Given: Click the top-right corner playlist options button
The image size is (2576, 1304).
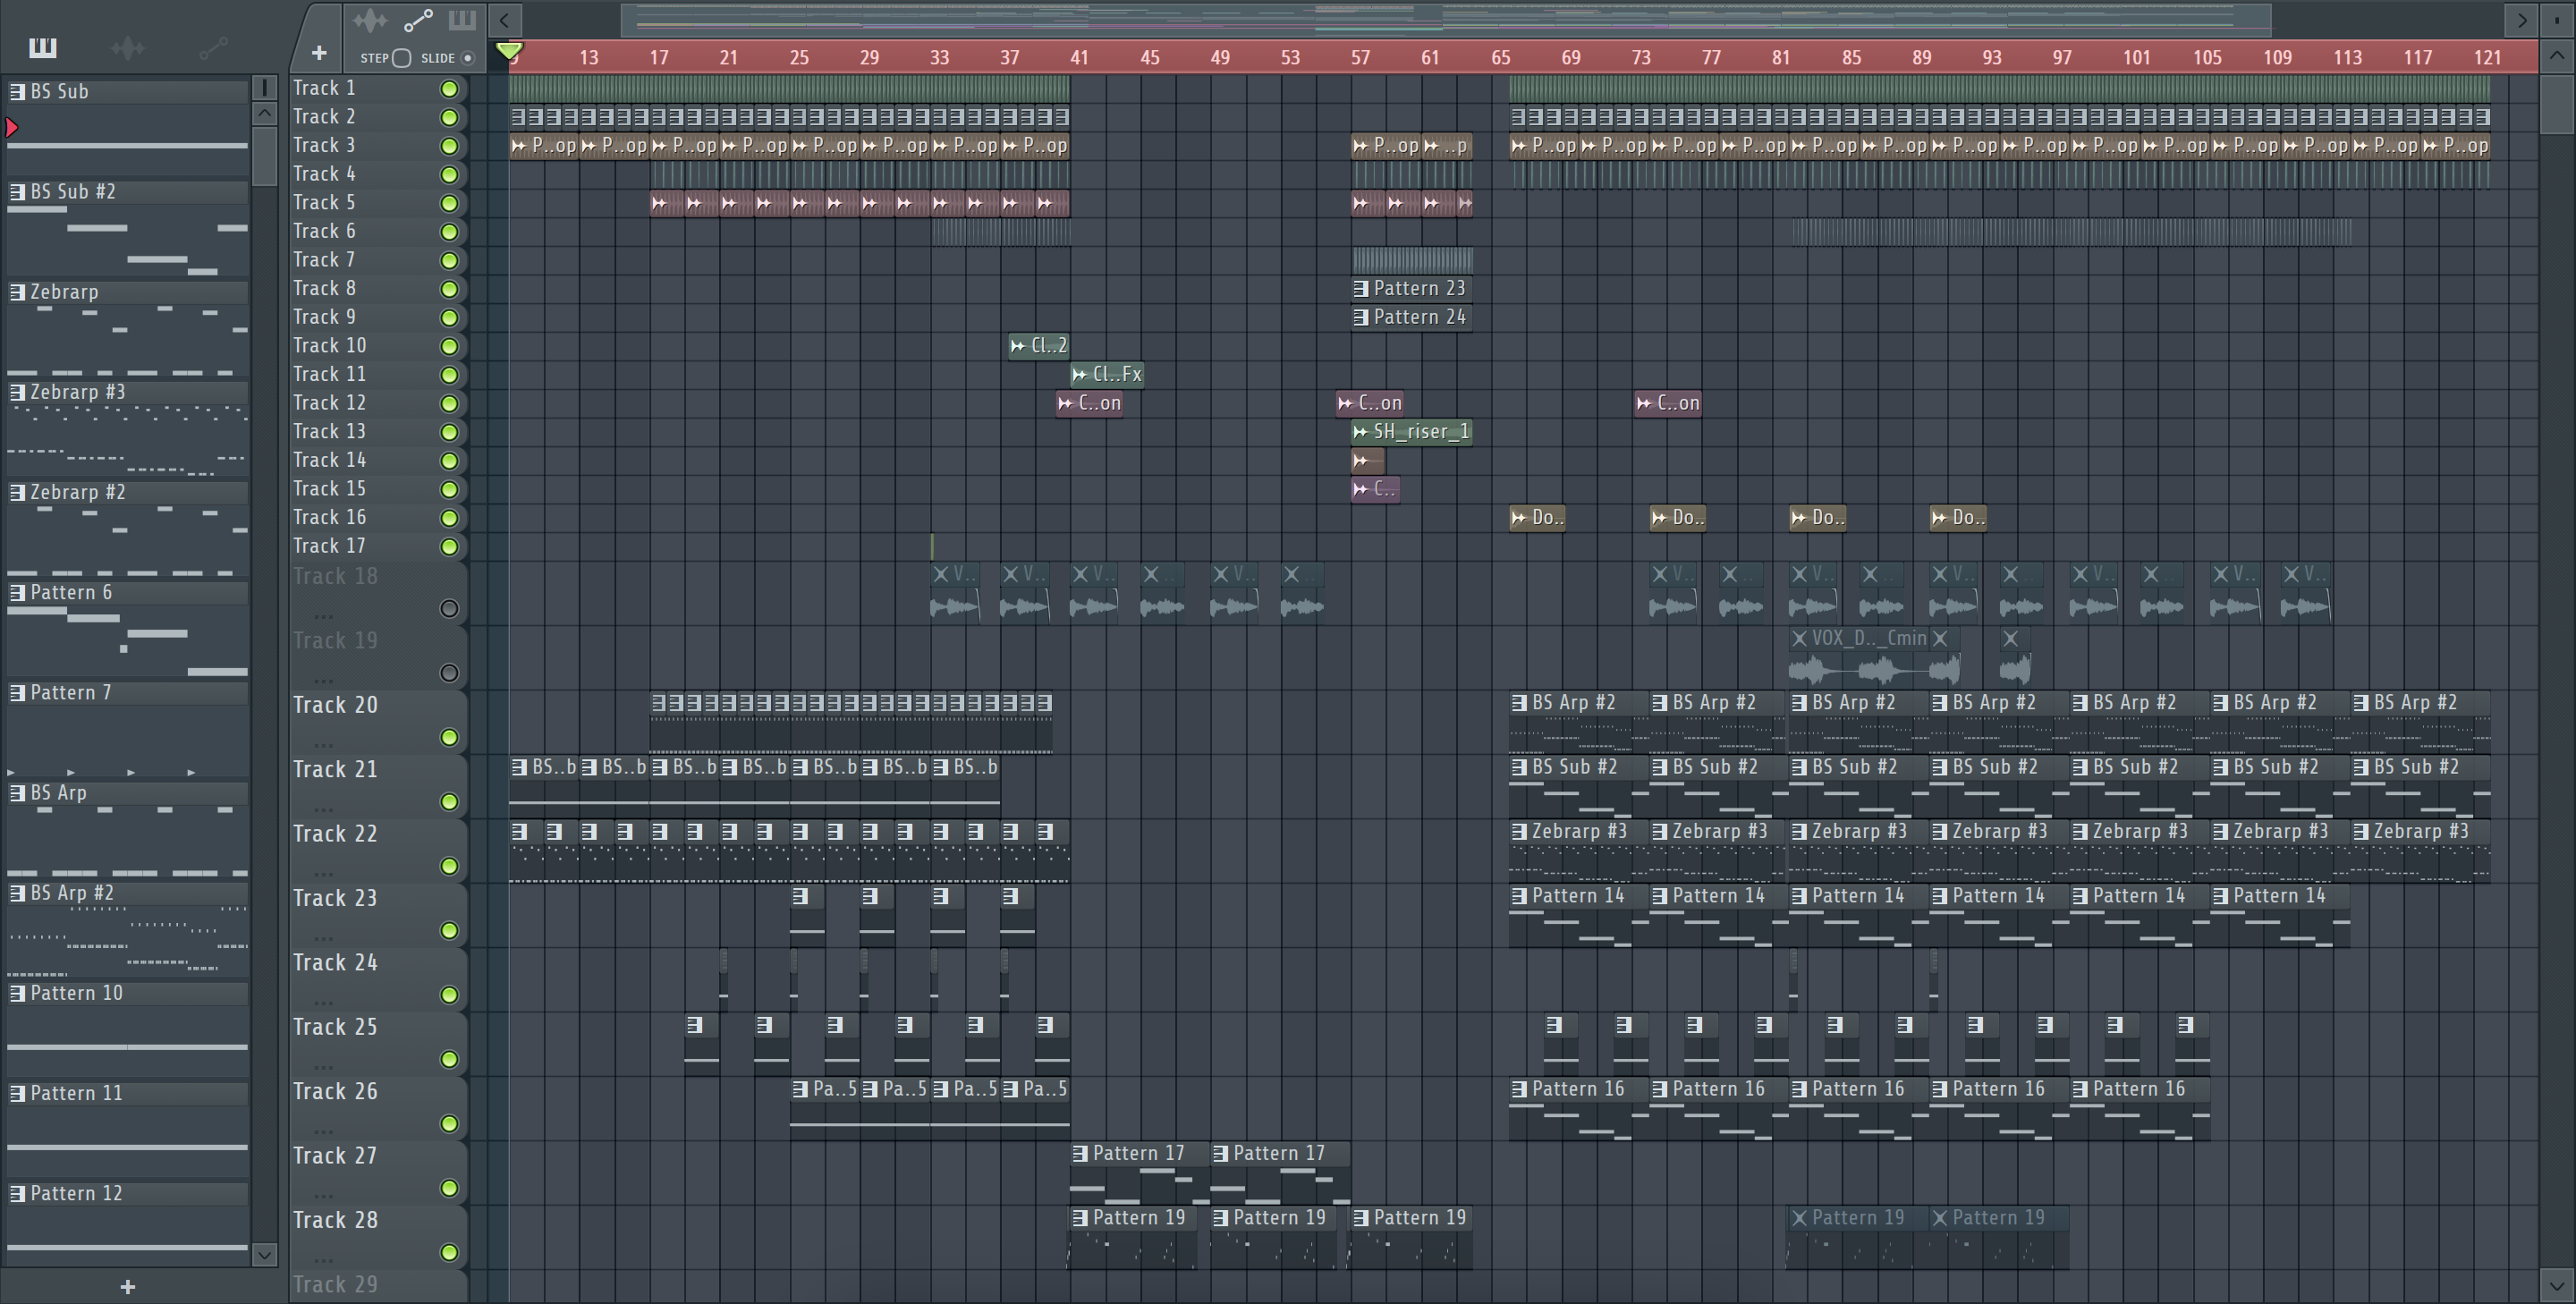Looking at the screenshot, I should click(2556, 19).
